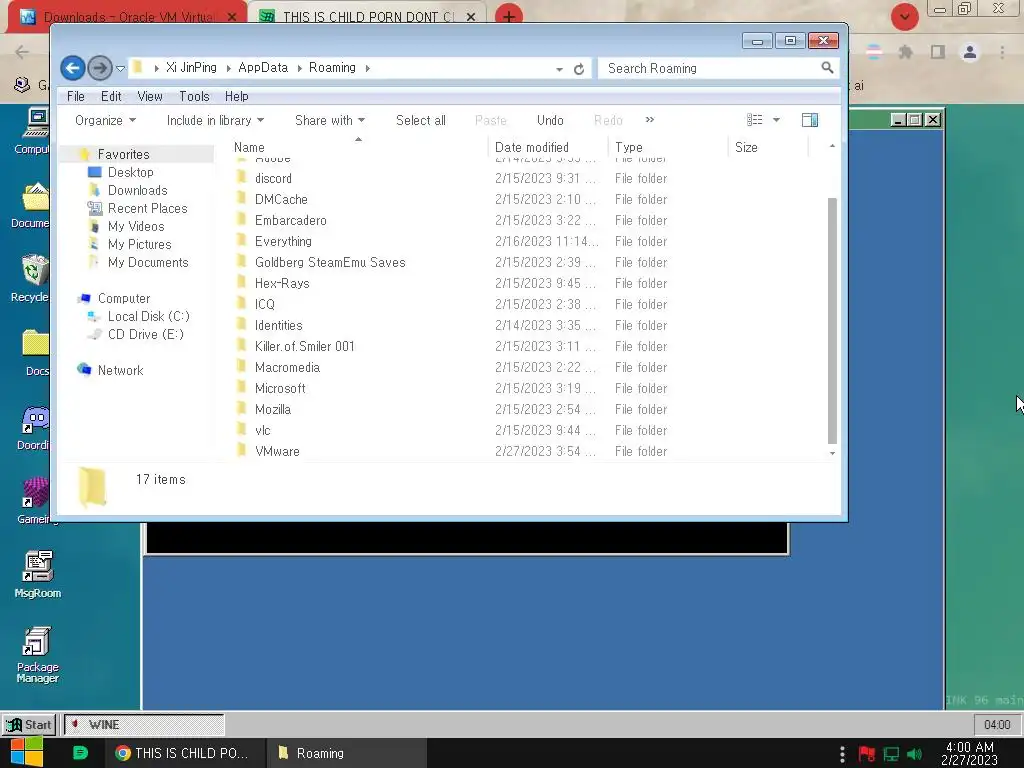Select the Recycle bin desktop icon

[31, 279]
